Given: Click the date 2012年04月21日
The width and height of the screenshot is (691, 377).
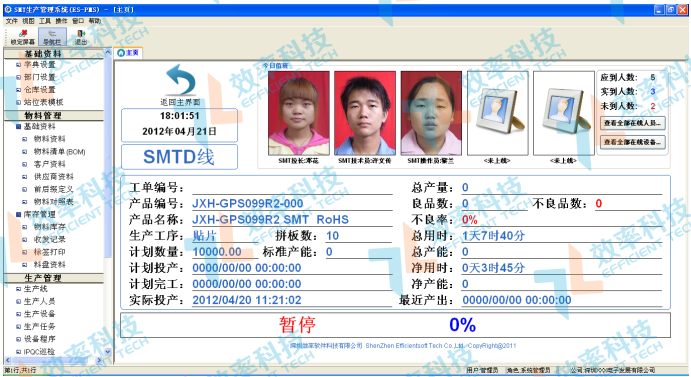Looking at the screenshot, I should [179, 131].
